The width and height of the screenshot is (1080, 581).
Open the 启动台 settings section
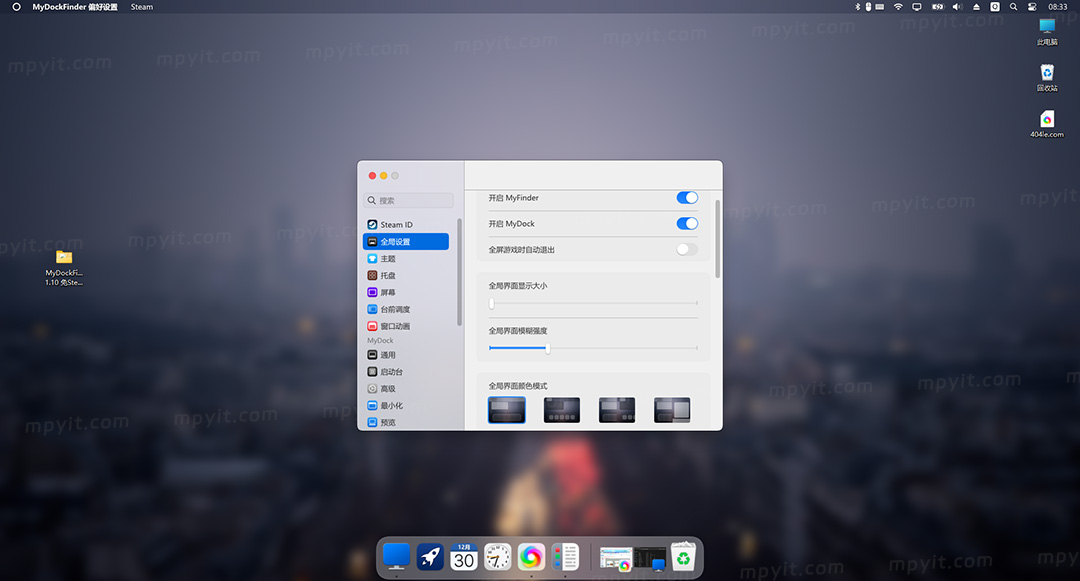pyautogui.click(x=406, y=372)
